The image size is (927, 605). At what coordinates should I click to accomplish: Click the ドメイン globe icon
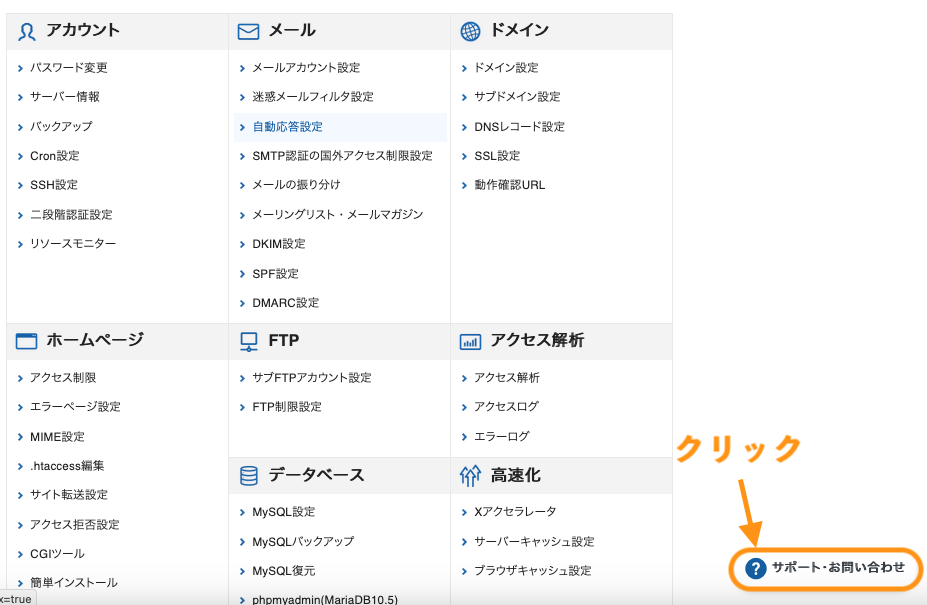470,31
